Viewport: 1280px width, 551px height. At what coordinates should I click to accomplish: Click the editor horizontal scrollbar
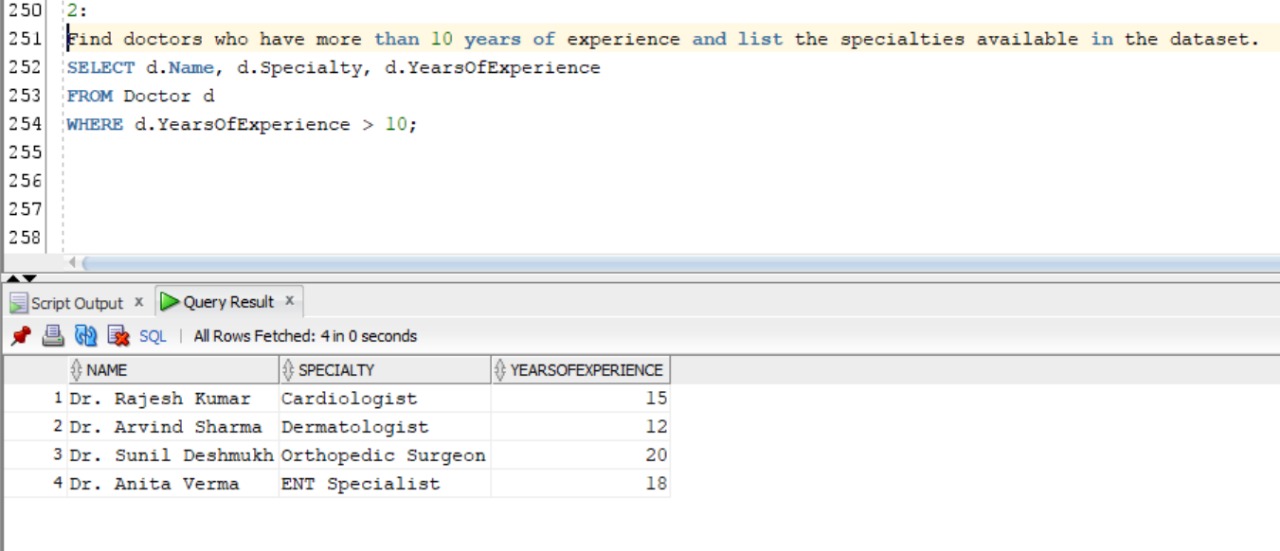680,263
